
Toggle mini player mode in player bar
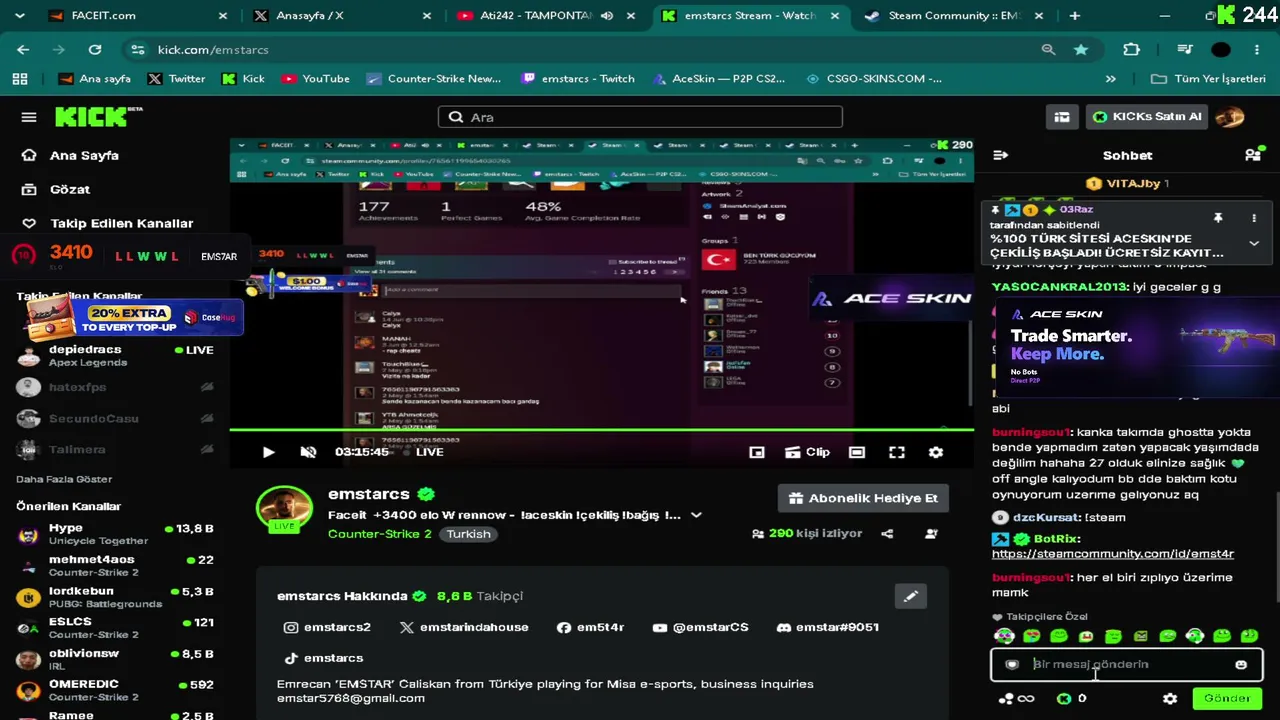click(x=757, y=452)
